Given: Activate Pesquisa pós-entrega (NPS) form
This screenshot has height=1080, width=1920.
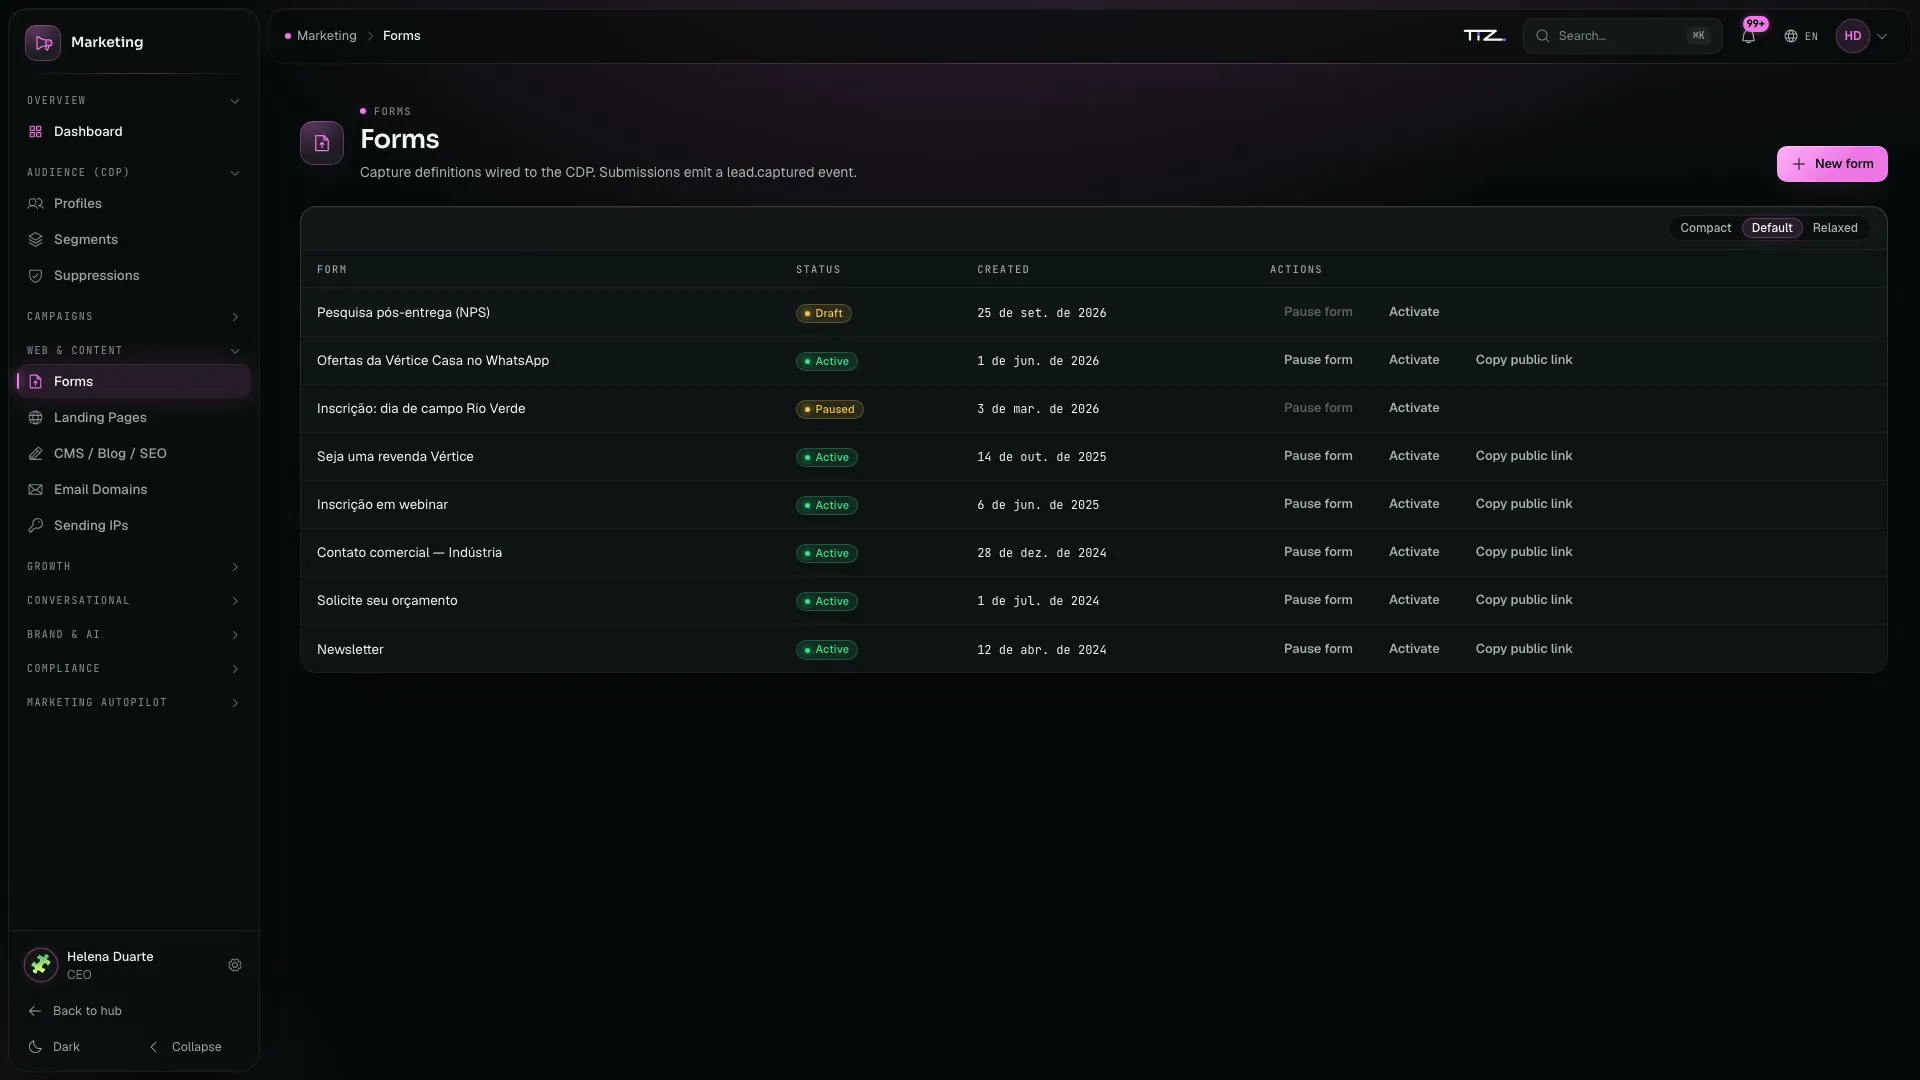Looking at the screenshot, I should point(1414,312).
